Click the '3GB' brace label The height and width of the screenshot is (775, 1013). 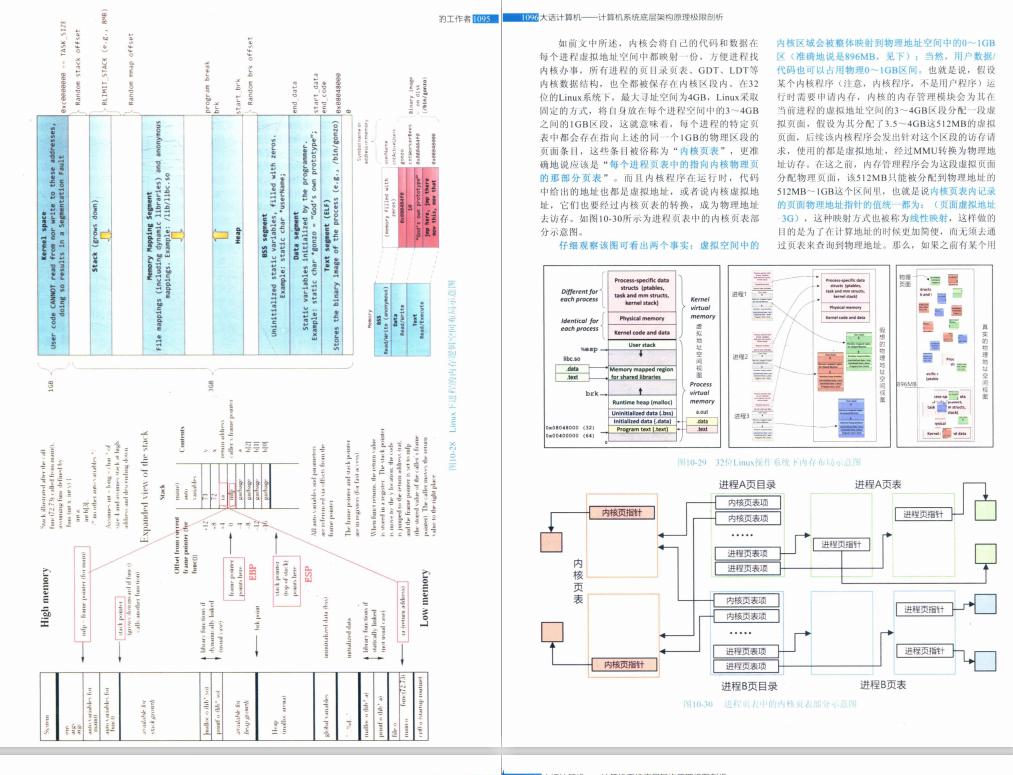[x=211, y=386]
